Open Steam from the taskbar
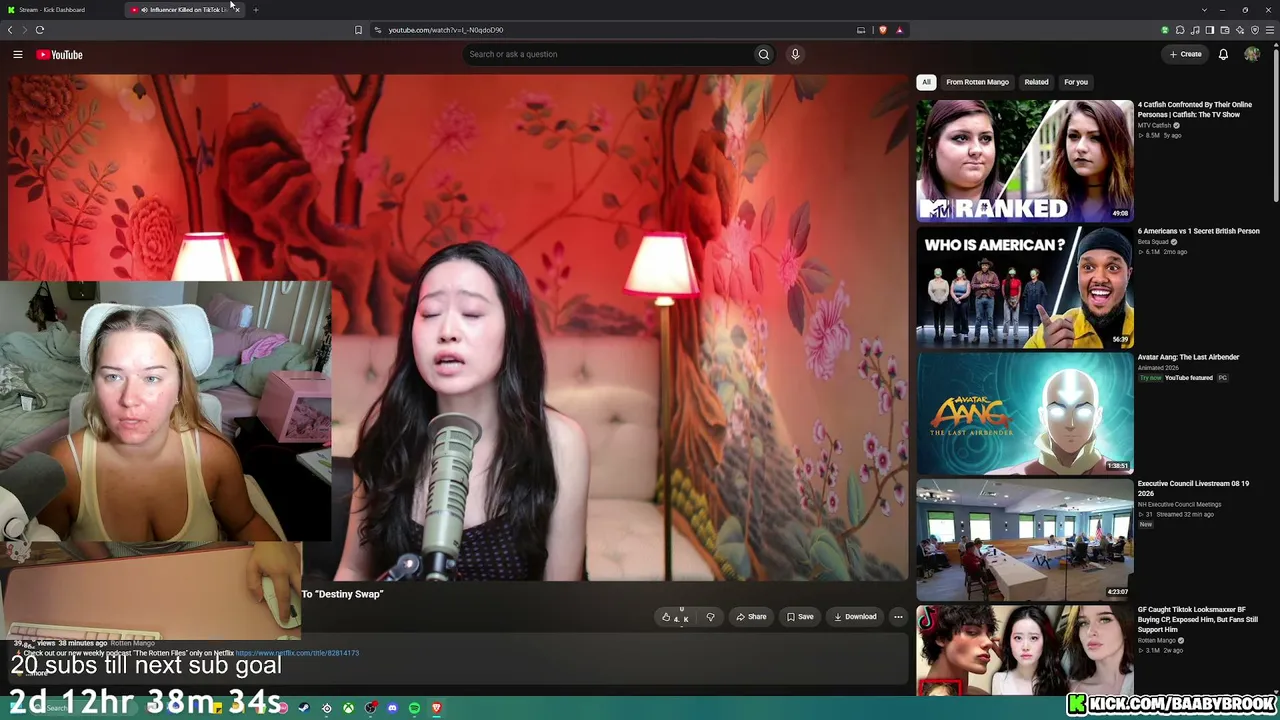1280x720 pixels. 304,708
